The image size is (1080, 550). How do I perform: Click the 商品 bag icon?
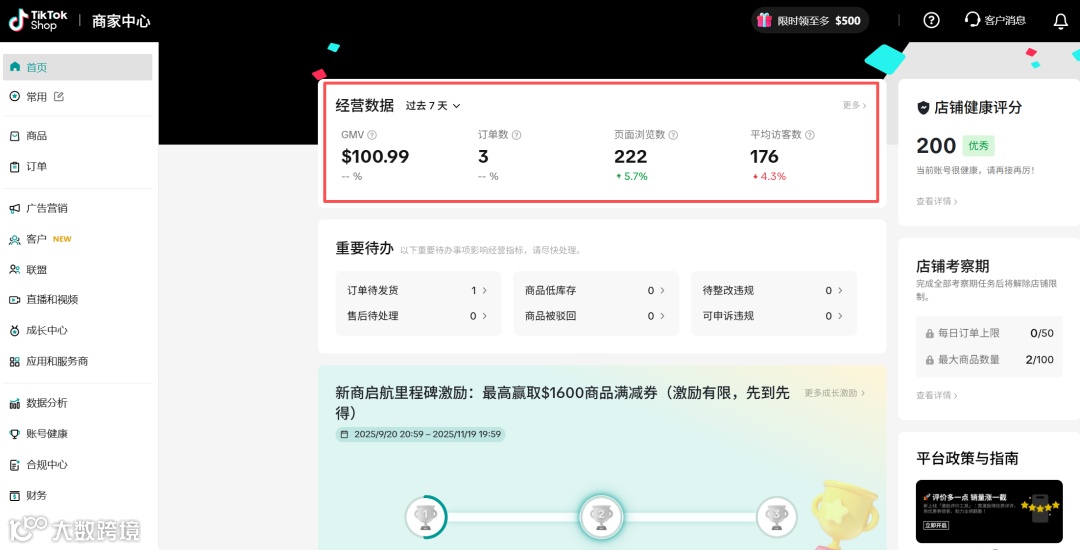[x=14, y=136]
